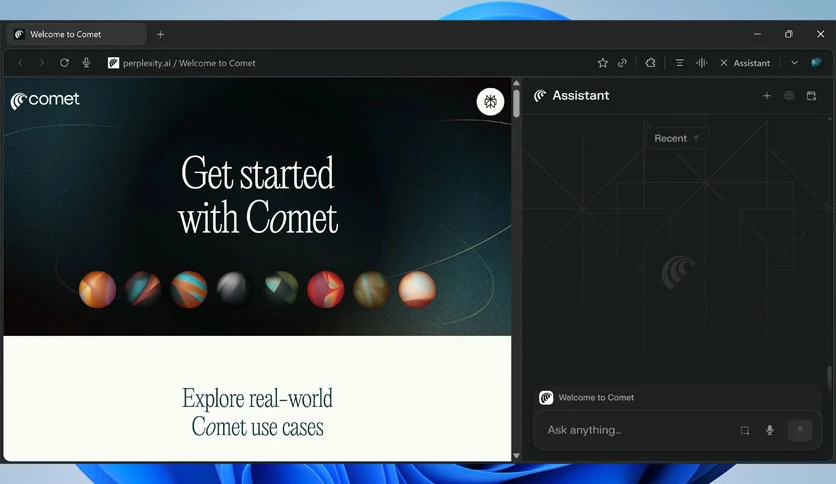This screenshot has width=836, height=484.
Task: Select the dark teal-red planet sphere
Action: (x=143, y=288)
